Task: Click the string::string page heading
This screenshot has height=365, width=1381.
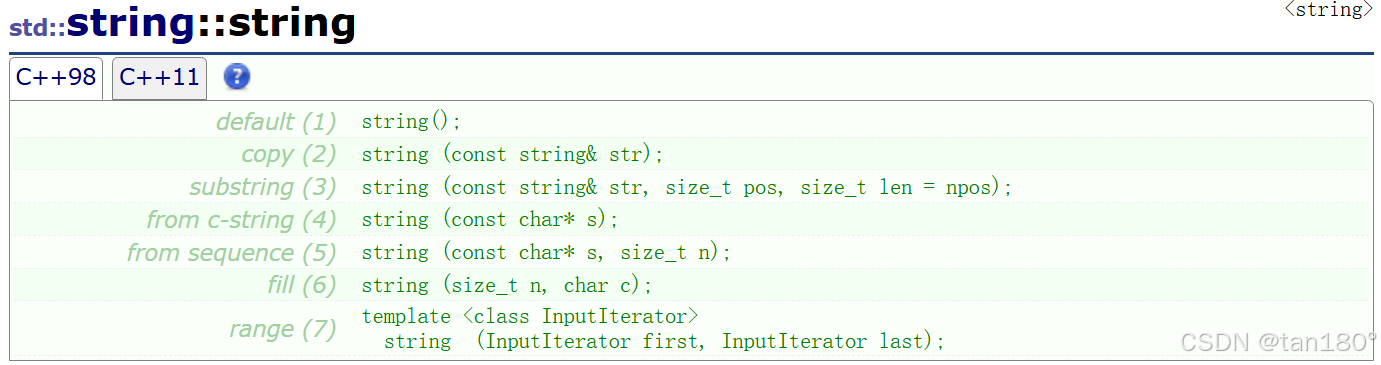Action: [211, 23]
